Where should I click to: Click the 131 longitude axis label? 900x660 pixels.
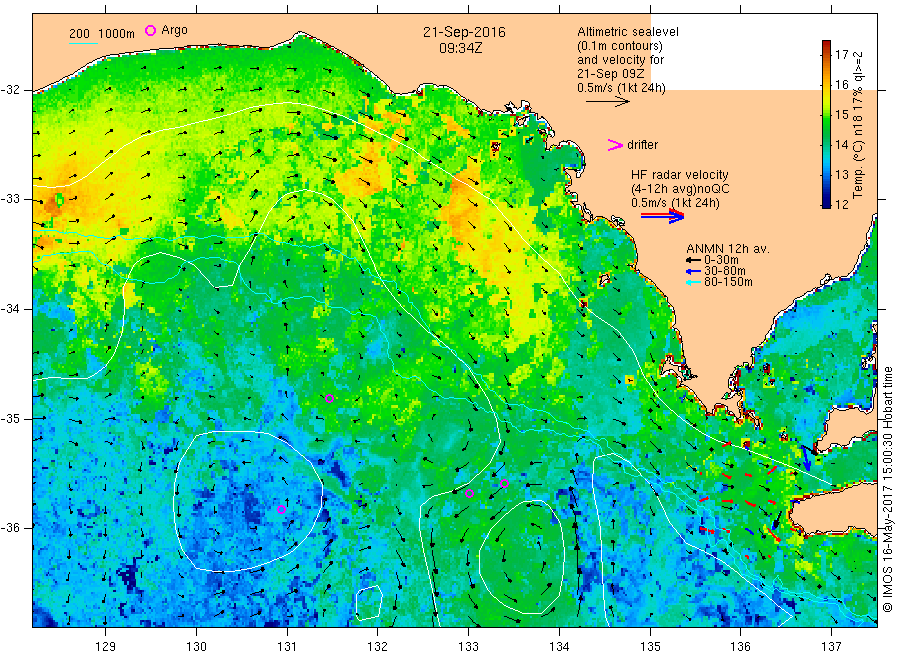(x=287, y=647)
